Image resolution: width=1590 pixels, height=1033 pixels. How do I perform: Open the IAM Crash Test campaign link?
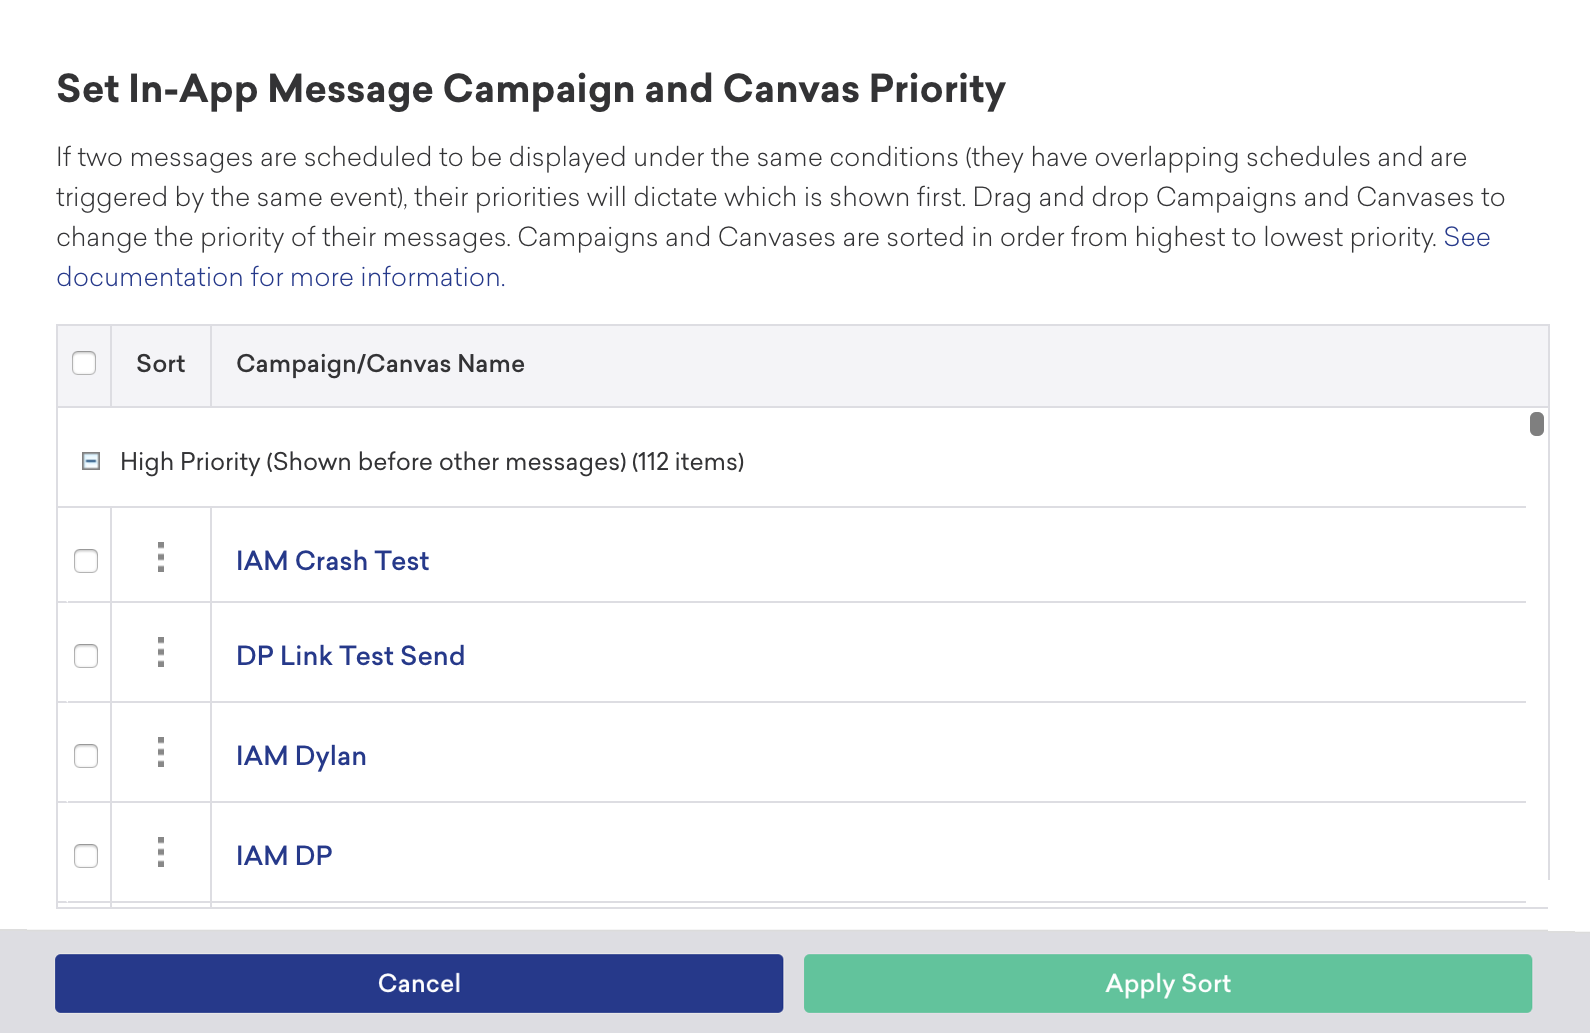click(332, 561)
